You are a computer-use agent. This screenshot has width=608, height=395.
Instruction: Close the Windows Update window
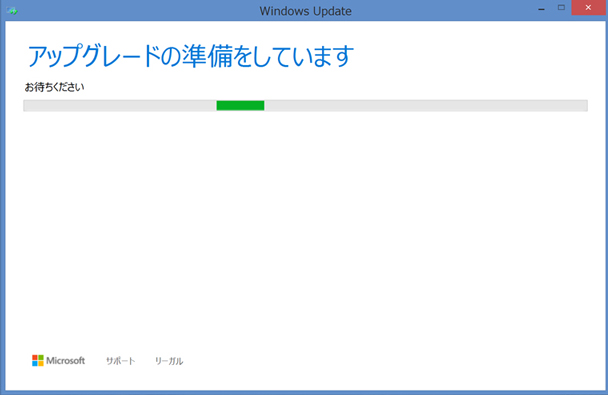[588, 8]
